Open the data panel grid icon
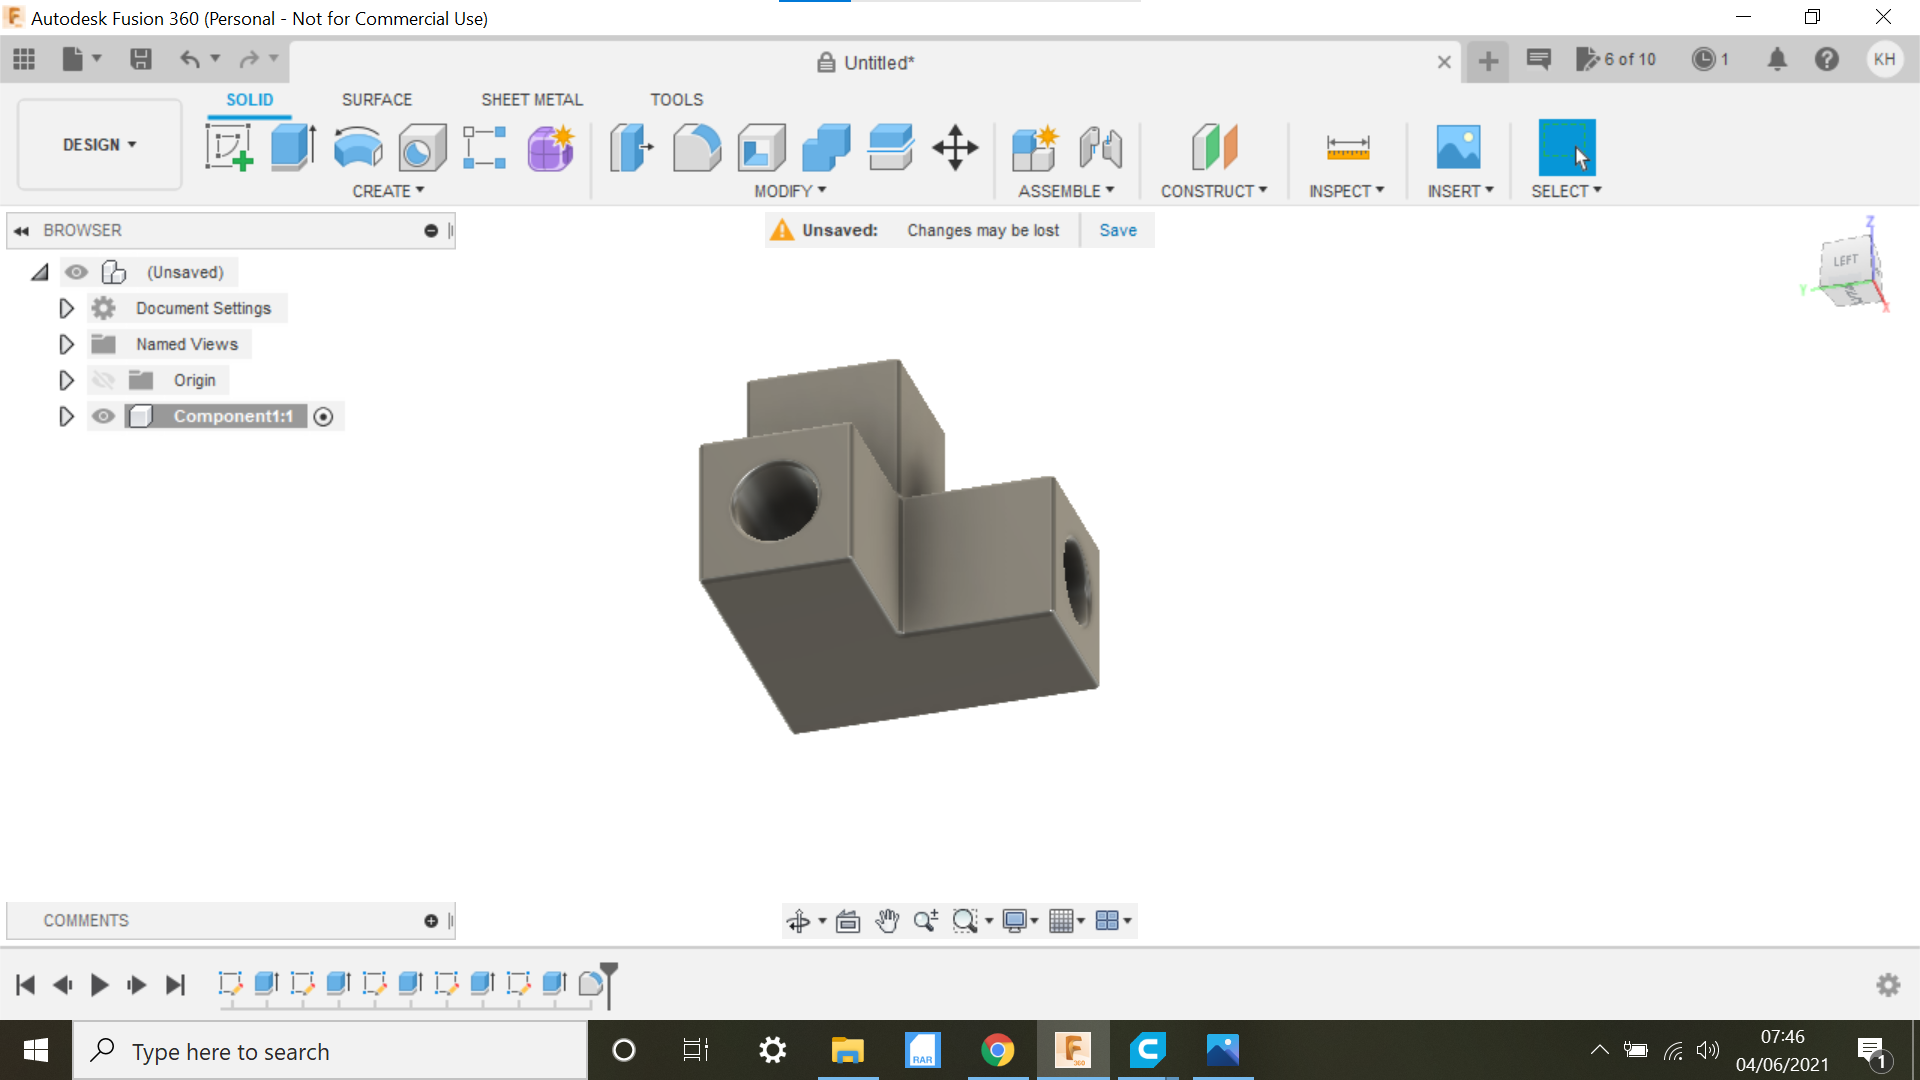Image resolution: width=1920 pixels, height=1080 pixels. [x=24, y=59]
